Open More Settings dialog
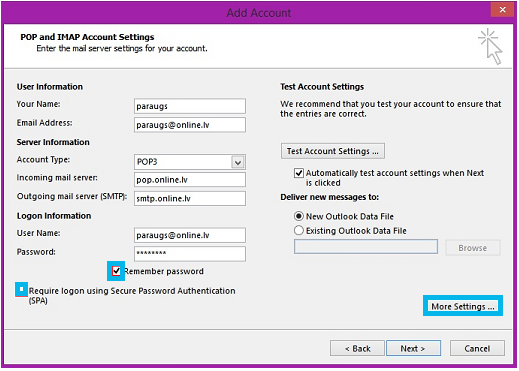 click(463, 306)
